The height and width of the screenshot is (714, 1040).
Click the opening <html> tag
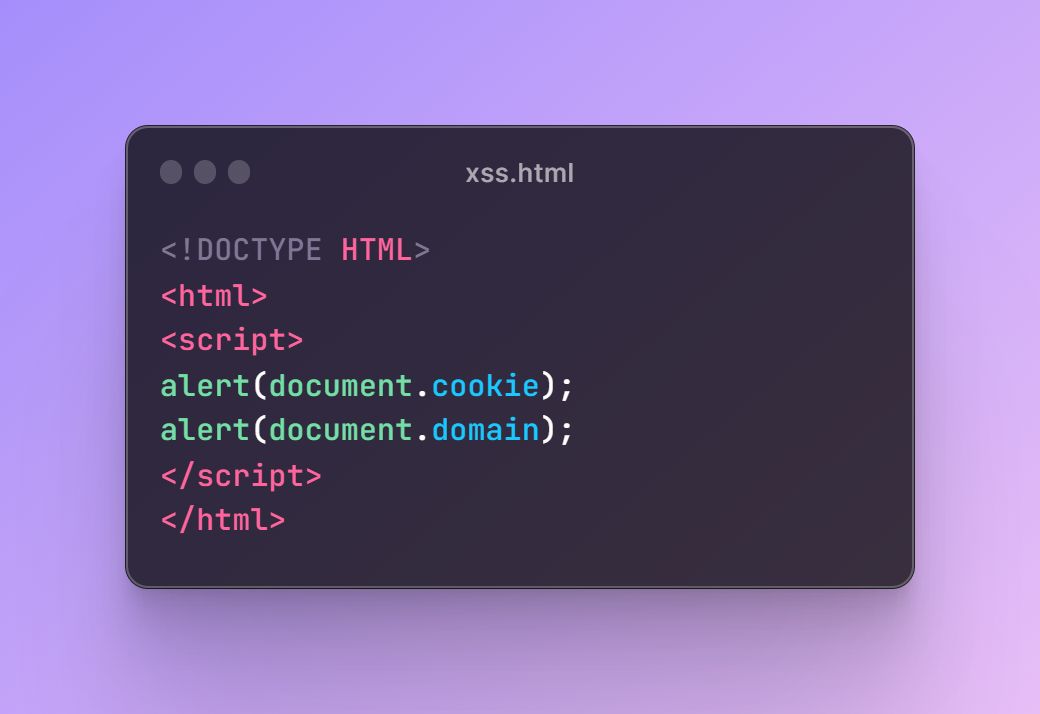214,295
